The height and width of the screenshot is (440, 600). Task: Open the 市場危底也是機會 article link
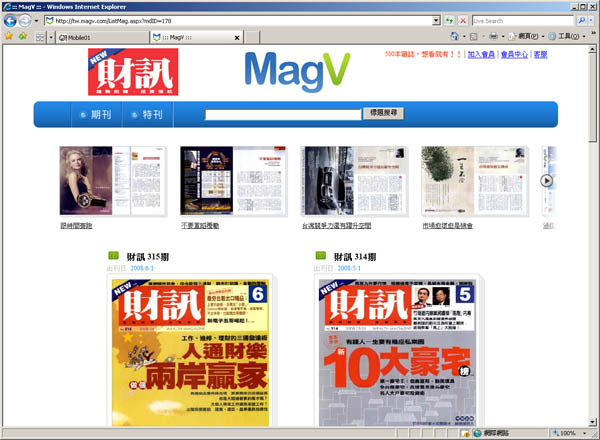447,226
